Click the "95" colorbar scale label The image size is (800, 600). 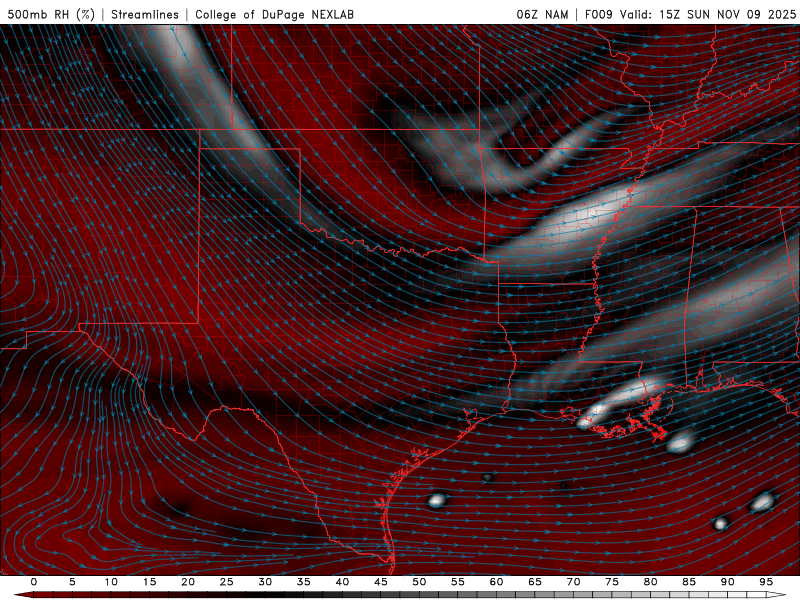click(x=766, y=582)
